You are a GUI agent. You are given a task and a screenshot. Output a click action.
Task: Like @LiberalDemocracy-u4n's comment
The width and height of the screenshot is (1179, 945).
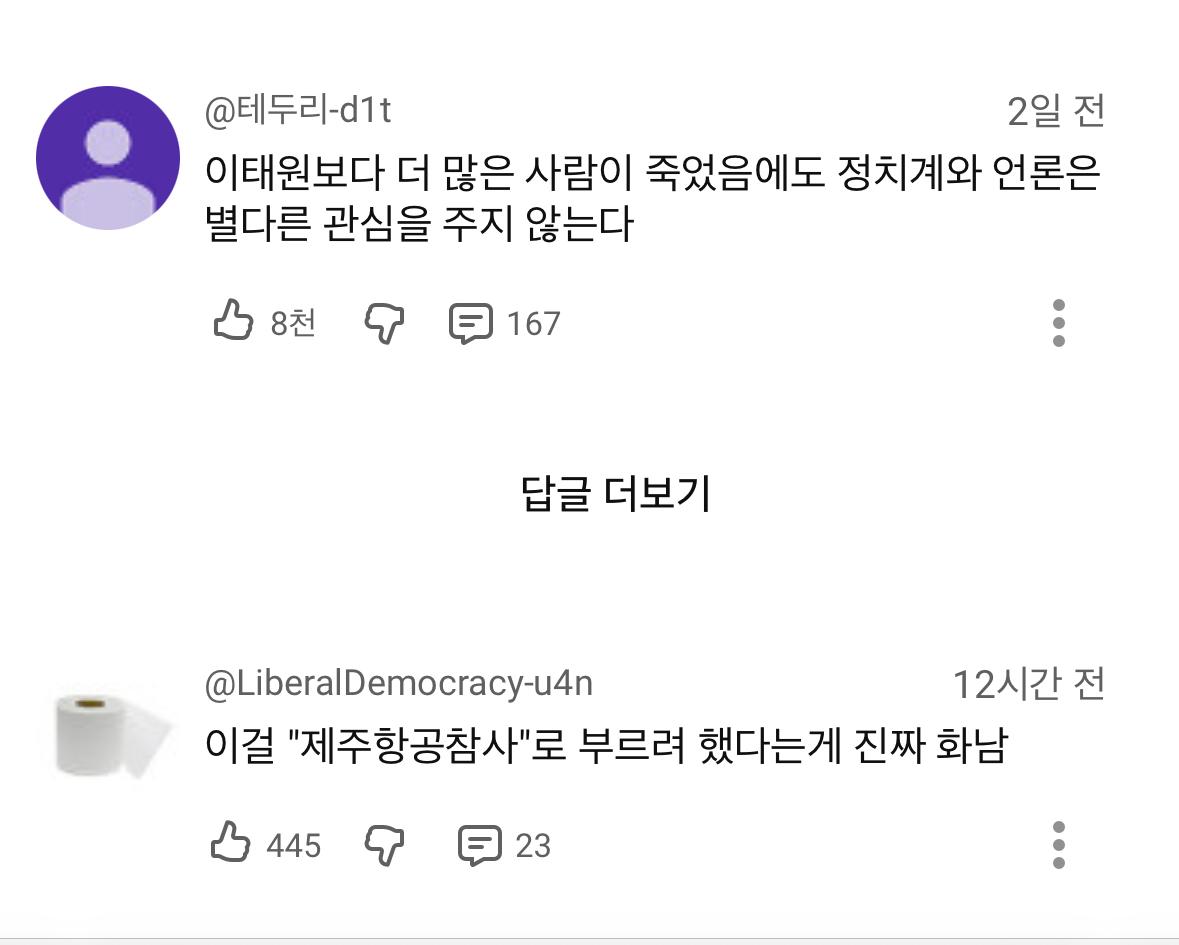click(x=233, y=845)
